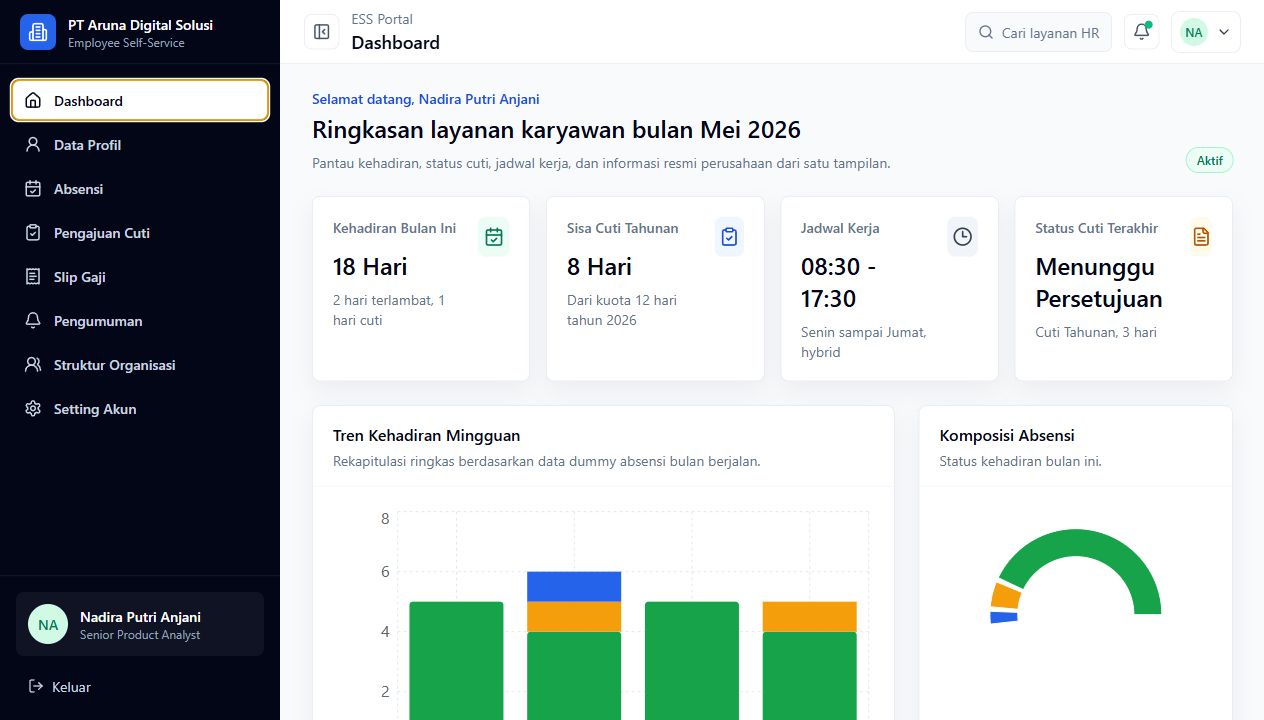Viewport: 1264px width, 720px height.
Task: Click the Keluar logout arrow icon
Action: point(36,687)
